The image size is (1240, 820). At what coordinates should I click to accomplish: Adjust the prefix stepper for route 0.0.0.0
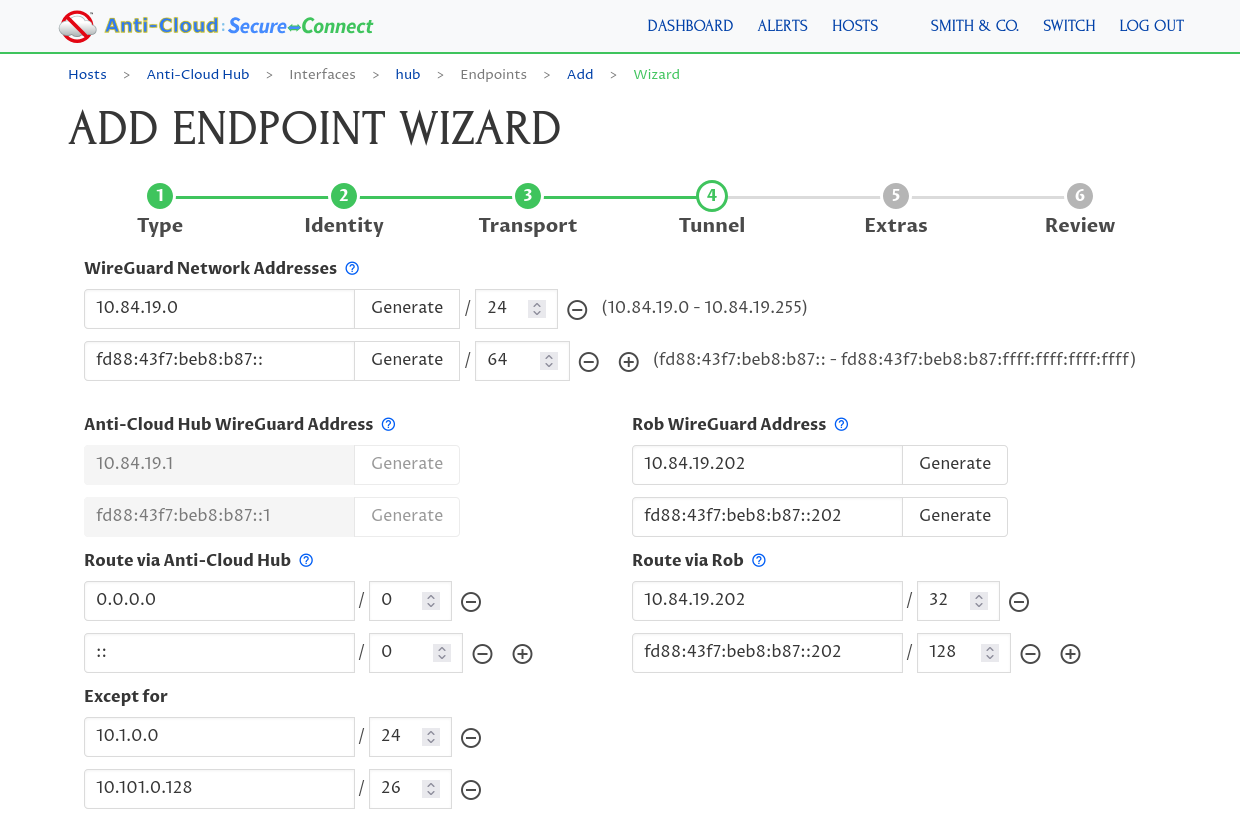click(431, 601)
